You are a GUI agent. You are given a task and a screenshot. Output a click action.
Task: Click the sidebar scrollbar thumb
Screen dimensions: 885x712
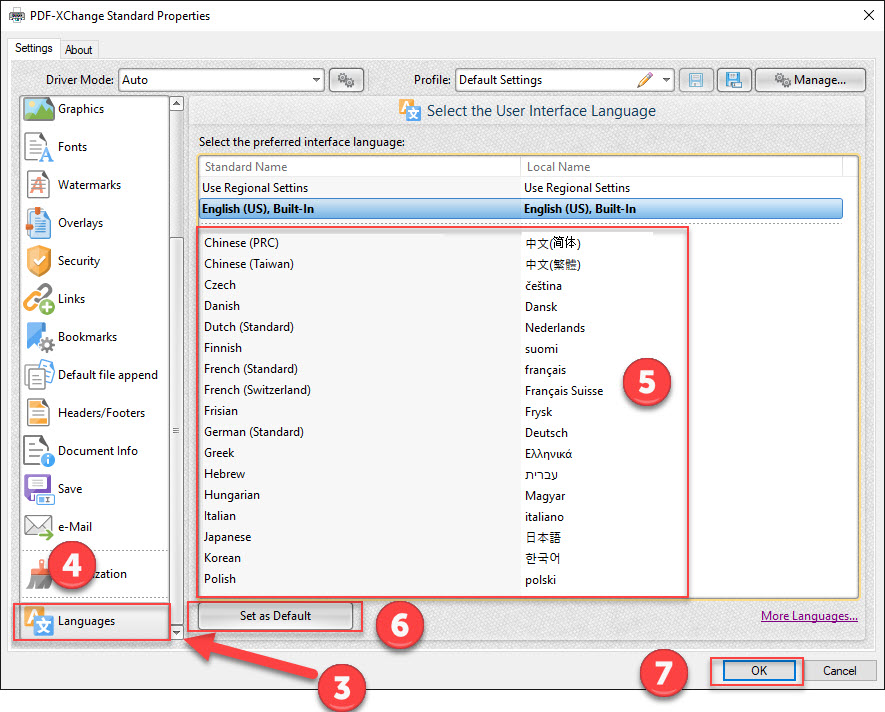click(x=177, y=429)
